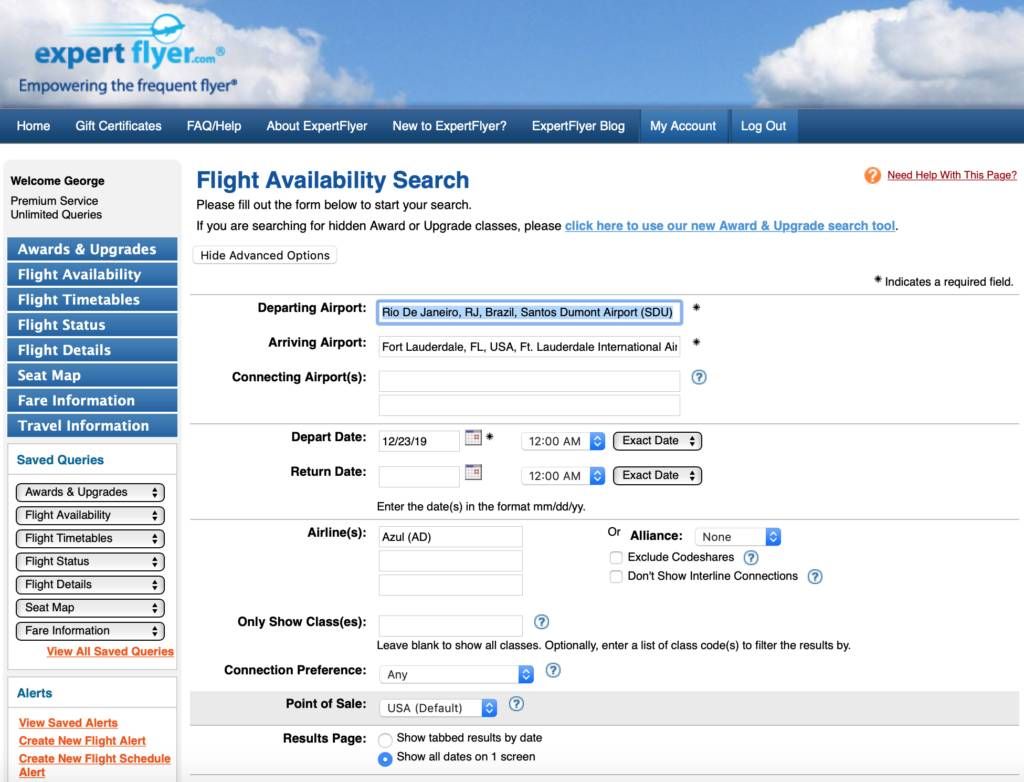This screenshot has height=782, width=1024.
Task: Focus the Arriving Airport field
Action: pyautogui.click(x=529, y=347)
